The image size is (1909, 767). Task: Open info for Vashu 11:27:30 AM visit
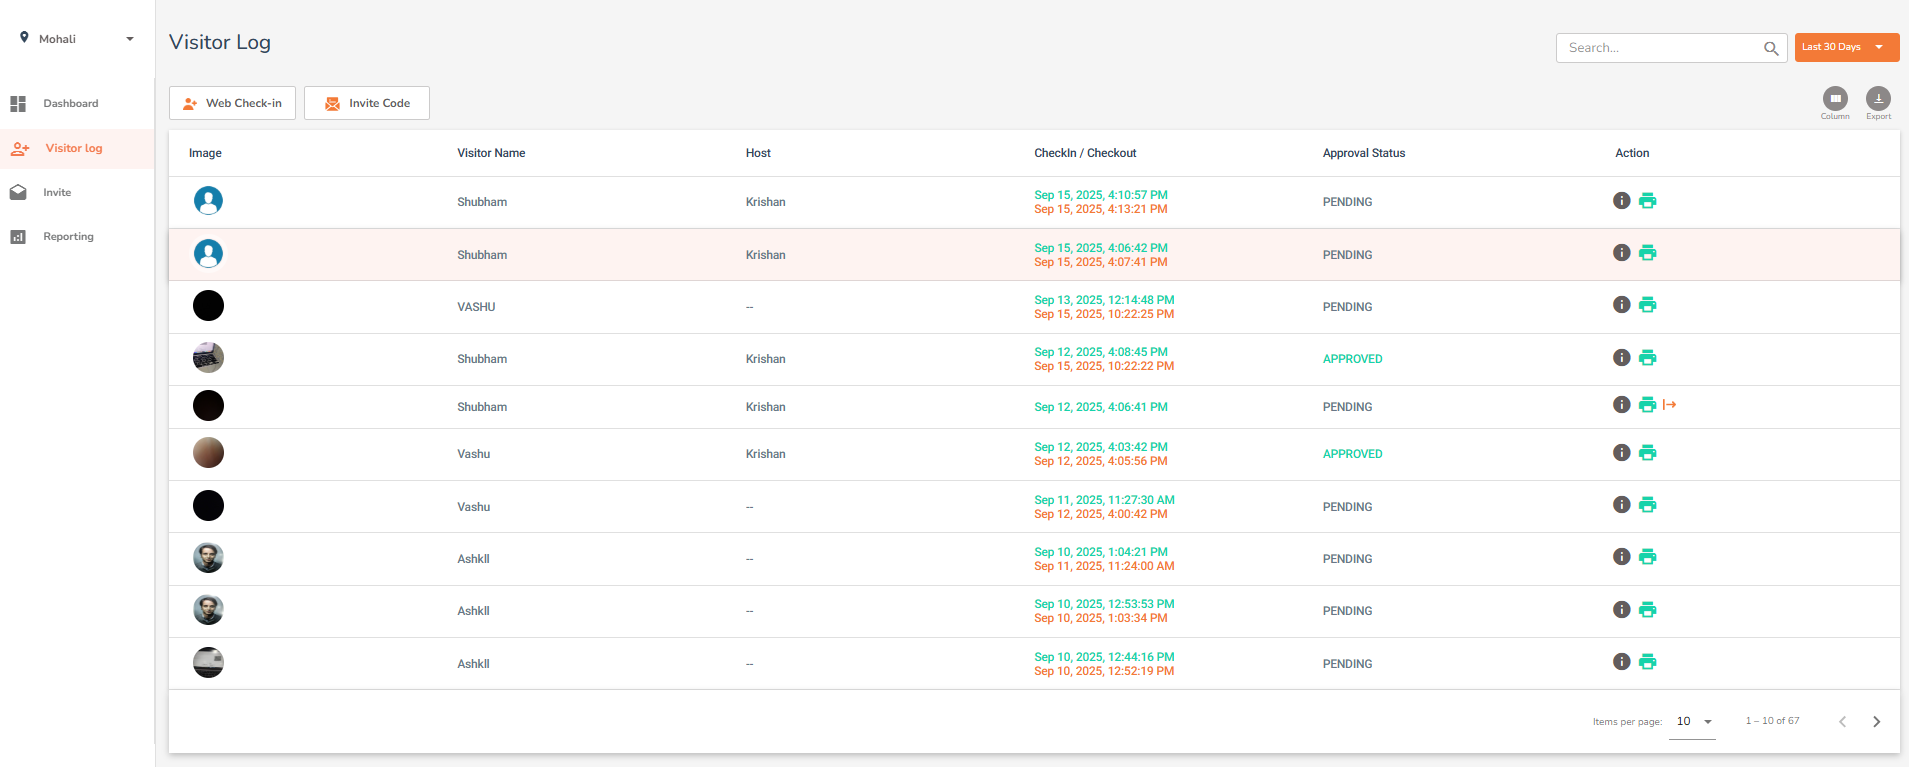(1622, 504)
